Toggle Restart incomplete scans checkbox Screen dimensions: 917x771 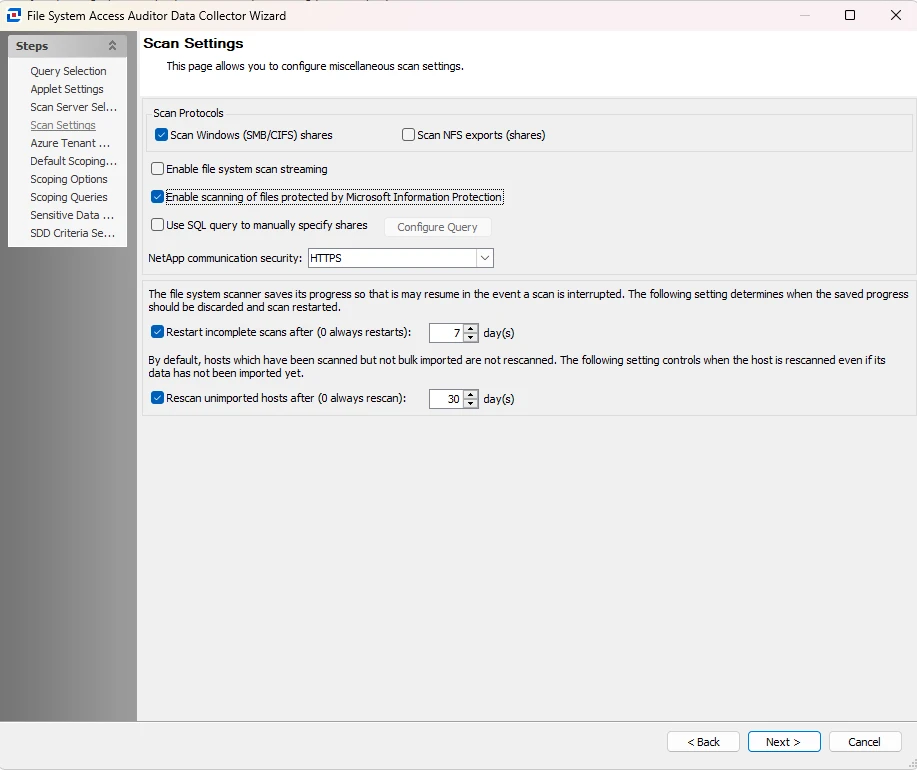pos(157,332)
